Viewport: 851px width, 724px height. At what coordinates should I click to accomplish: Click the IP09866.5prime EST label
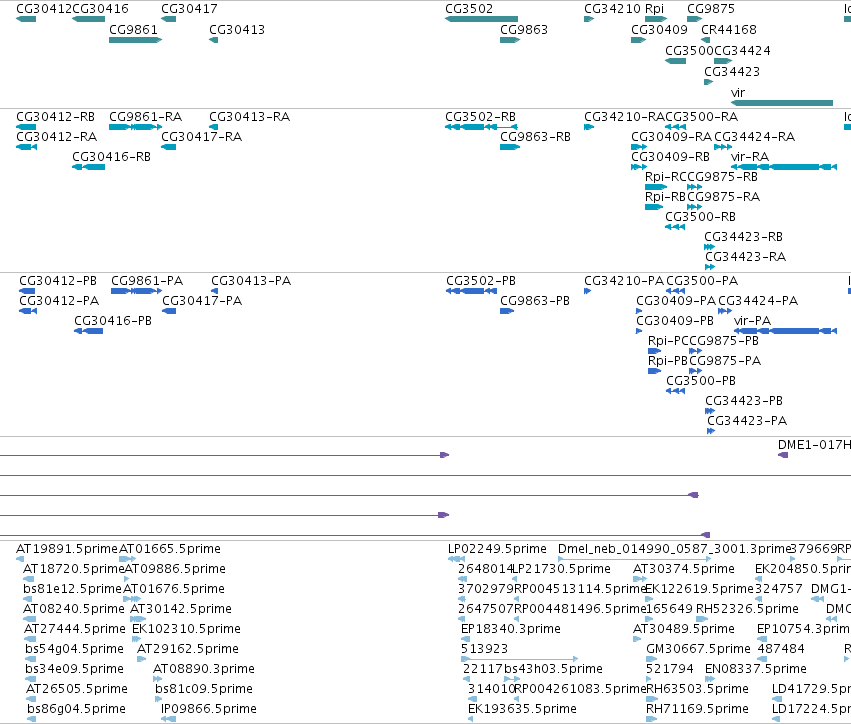tap(209, 709)
